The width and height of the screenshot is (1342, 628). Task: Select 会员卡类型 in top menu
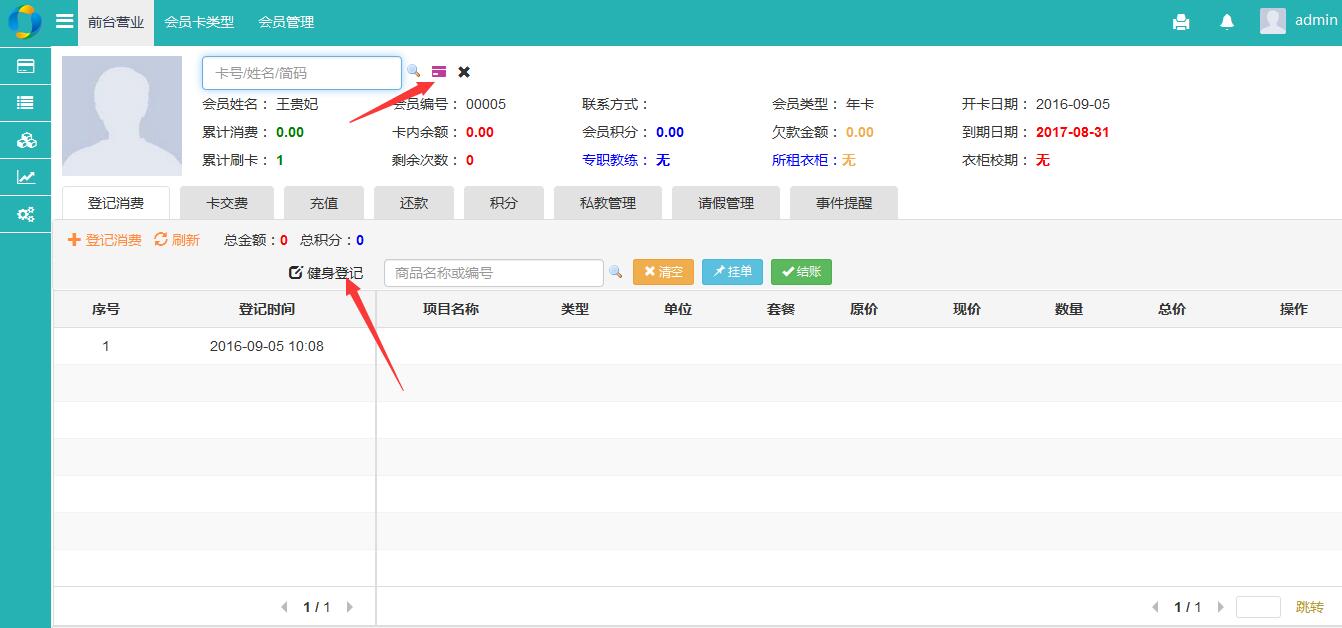click(199, 22)
